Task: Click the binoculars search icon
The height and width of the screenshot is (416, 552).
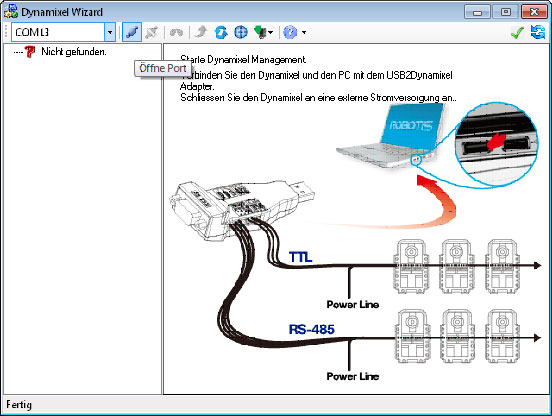Action: click(x=176, y=32)
